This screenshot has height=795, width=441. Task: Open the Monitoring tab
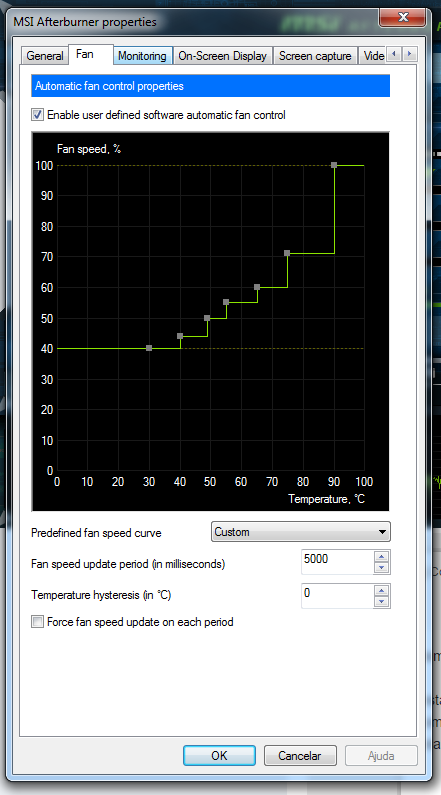click(x=142, y=56)
